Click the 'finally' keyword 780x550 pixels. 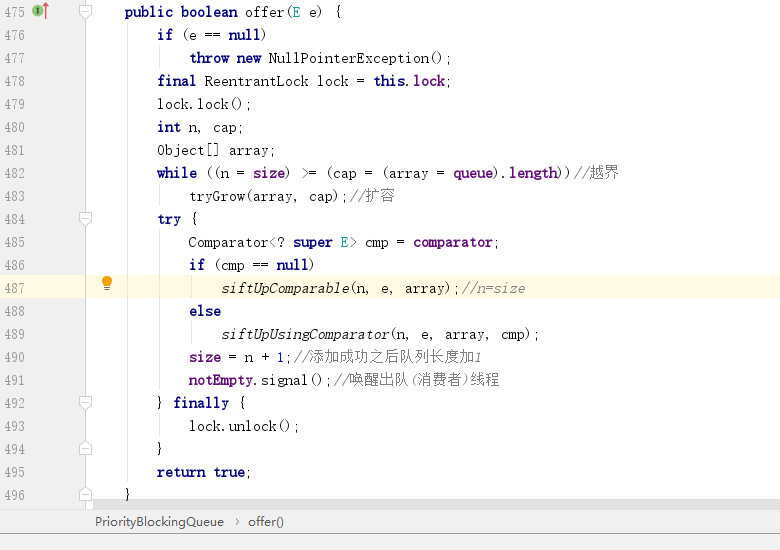[201, 403]
